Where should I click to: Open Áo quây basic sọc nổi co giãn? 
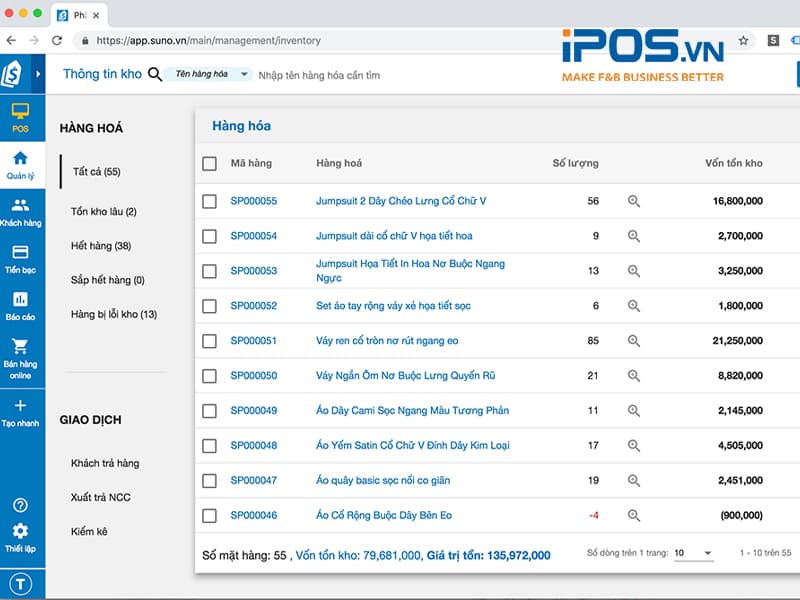click(383, 480)
